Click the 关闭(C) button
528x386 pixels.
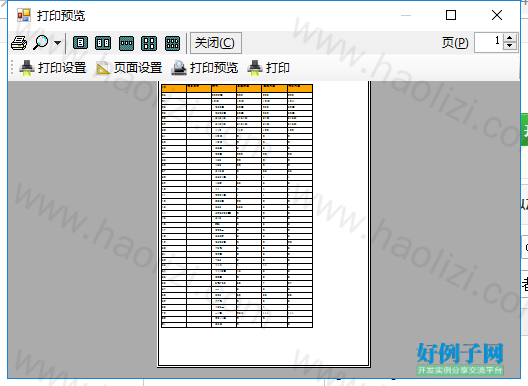pos(216,43)
